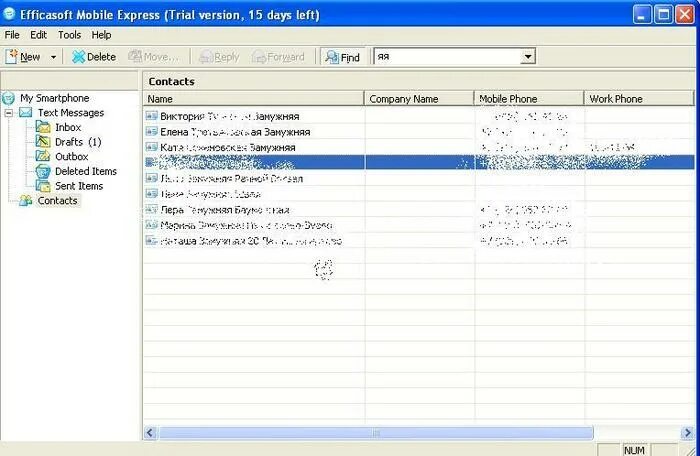
Task: Open the Deleted Items folder
Action: point(86,172)
